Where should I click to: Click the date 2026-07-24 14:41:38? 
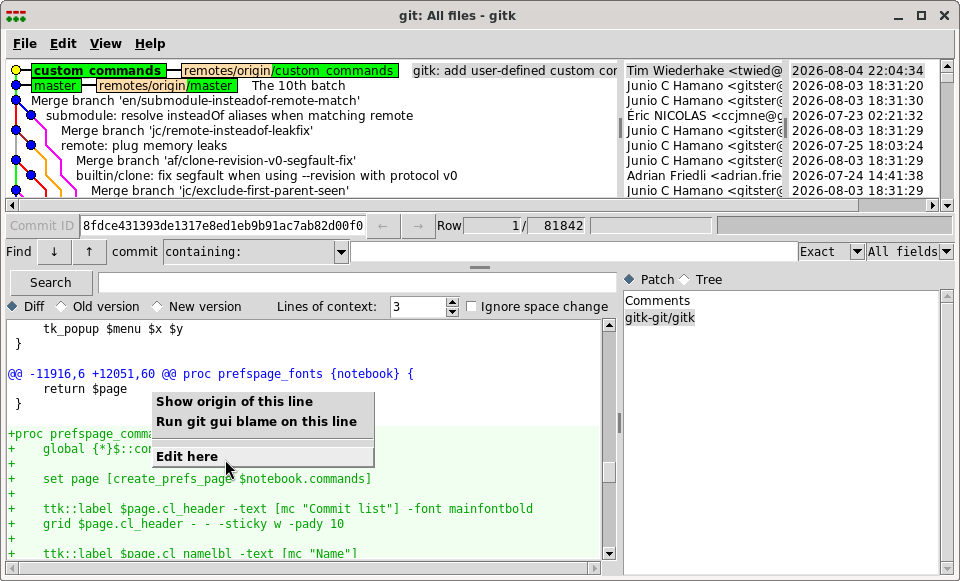click(857, 176)
